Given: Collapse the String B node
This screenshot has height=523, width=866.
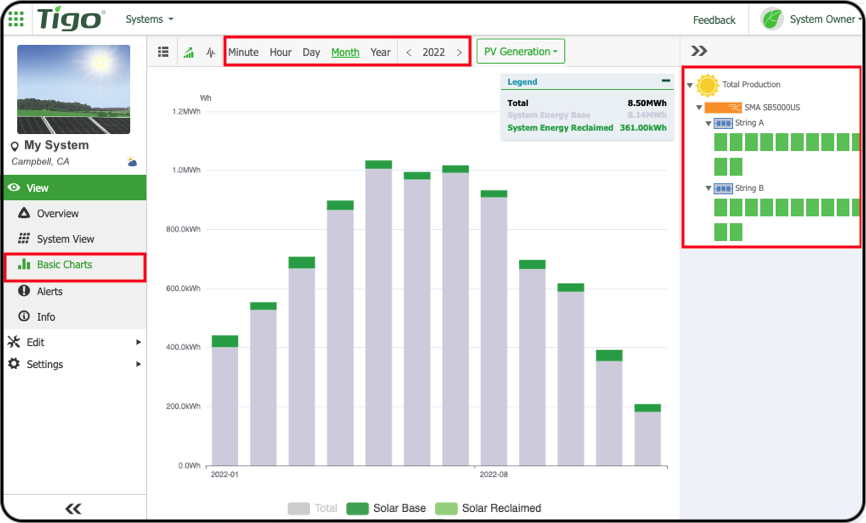Looking at the screenshot, I should pos(708,189).
